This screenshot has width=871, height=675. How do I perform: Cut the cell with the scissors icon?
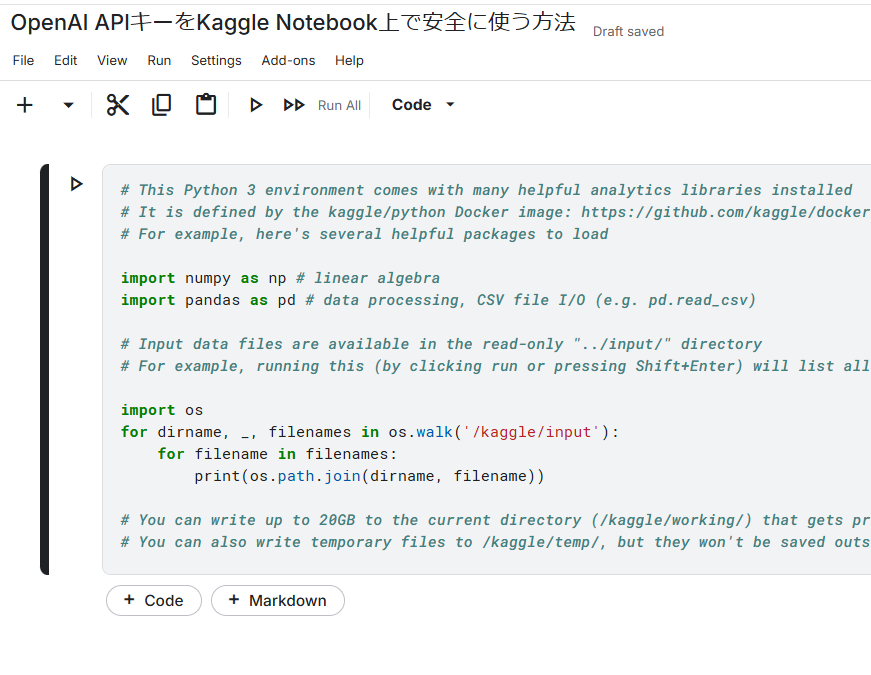pos(118,105)
